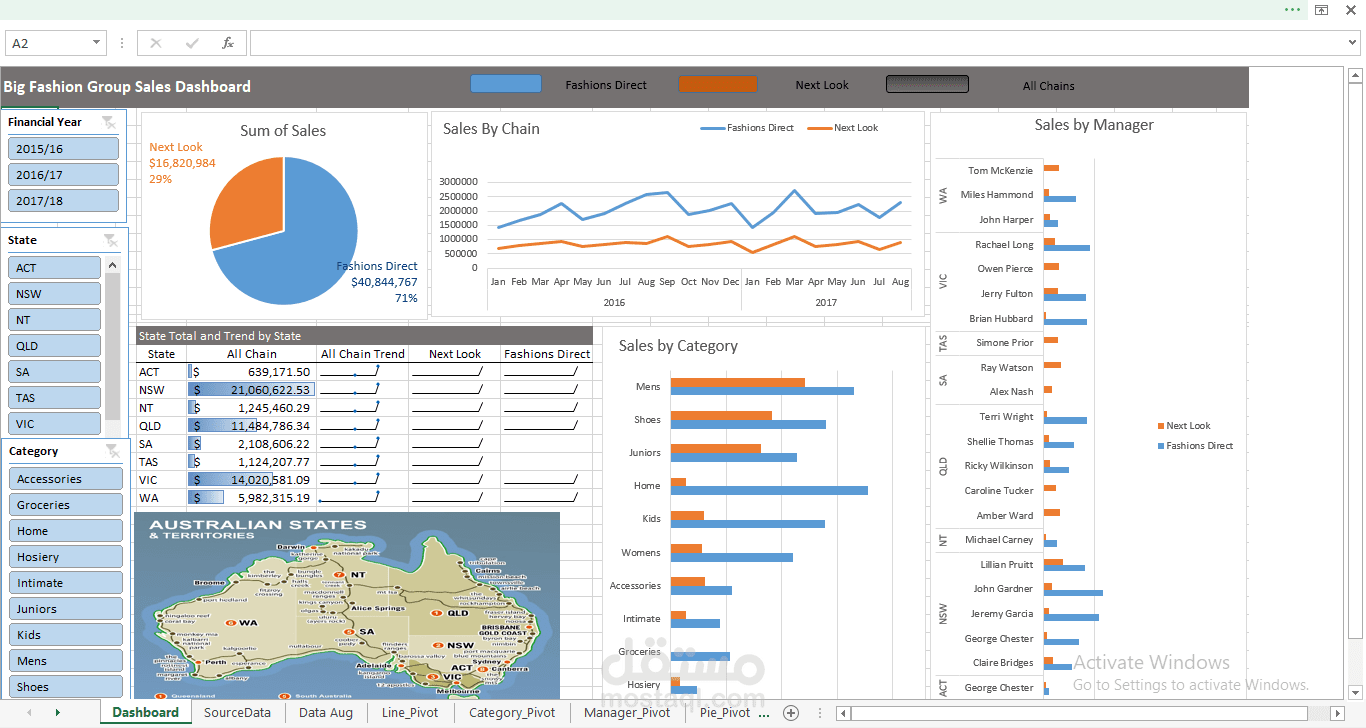Click the formula bar confirm checkmark
1366x728 pixels.
[192, 43]
